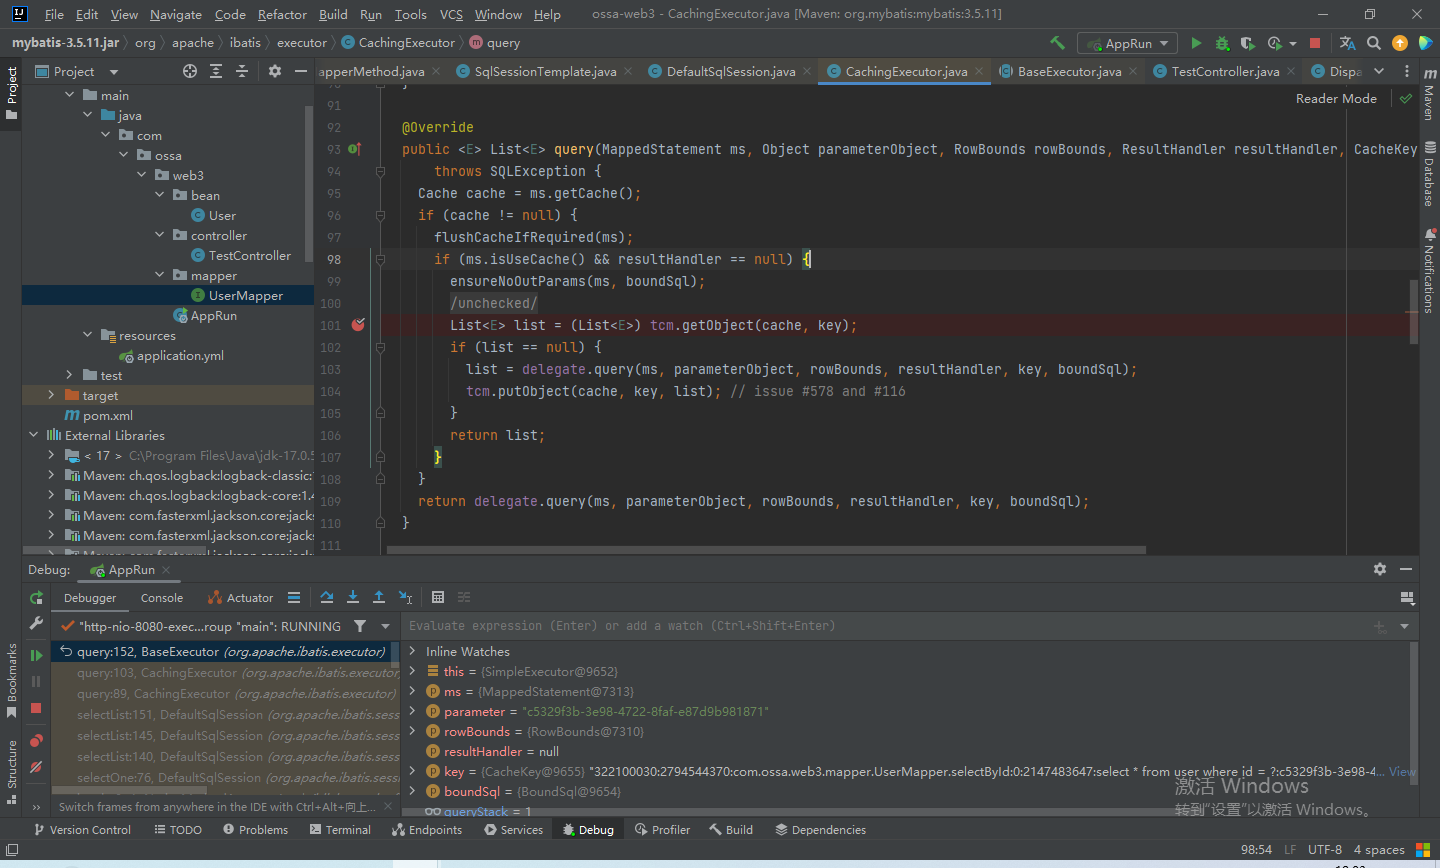
Task: Expand all nodes in Project panel
Action: point(216,71)
